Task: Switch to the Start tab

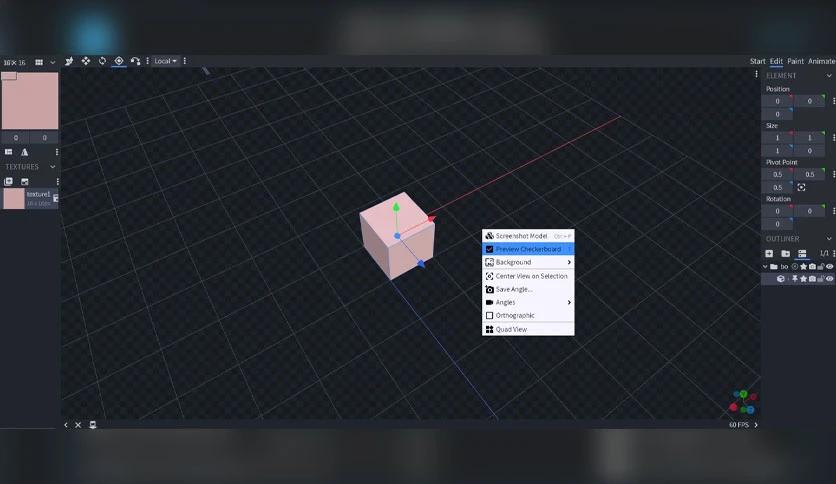Action: click(x=758, y=61)
